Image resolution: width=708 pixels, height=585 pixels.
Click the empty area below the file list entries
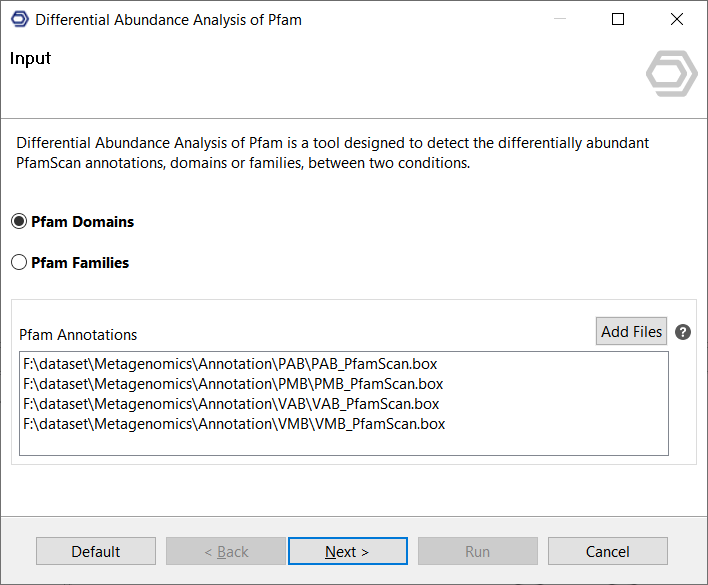[343, 444]
